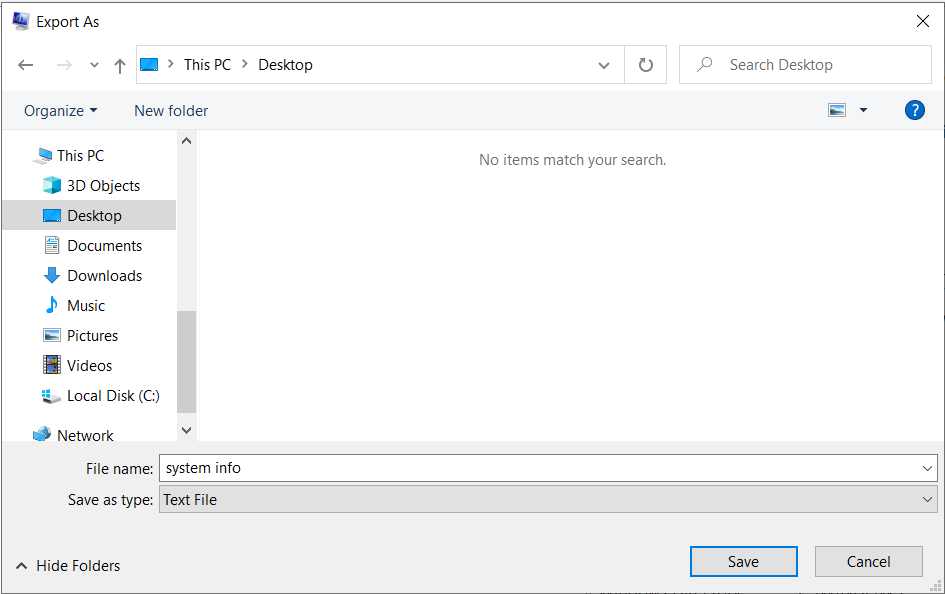Viewport: 945px width, 594px height.
Task: Open recent locations dropdown arrow
Action: pyautogui.click(x=94, y=65)
